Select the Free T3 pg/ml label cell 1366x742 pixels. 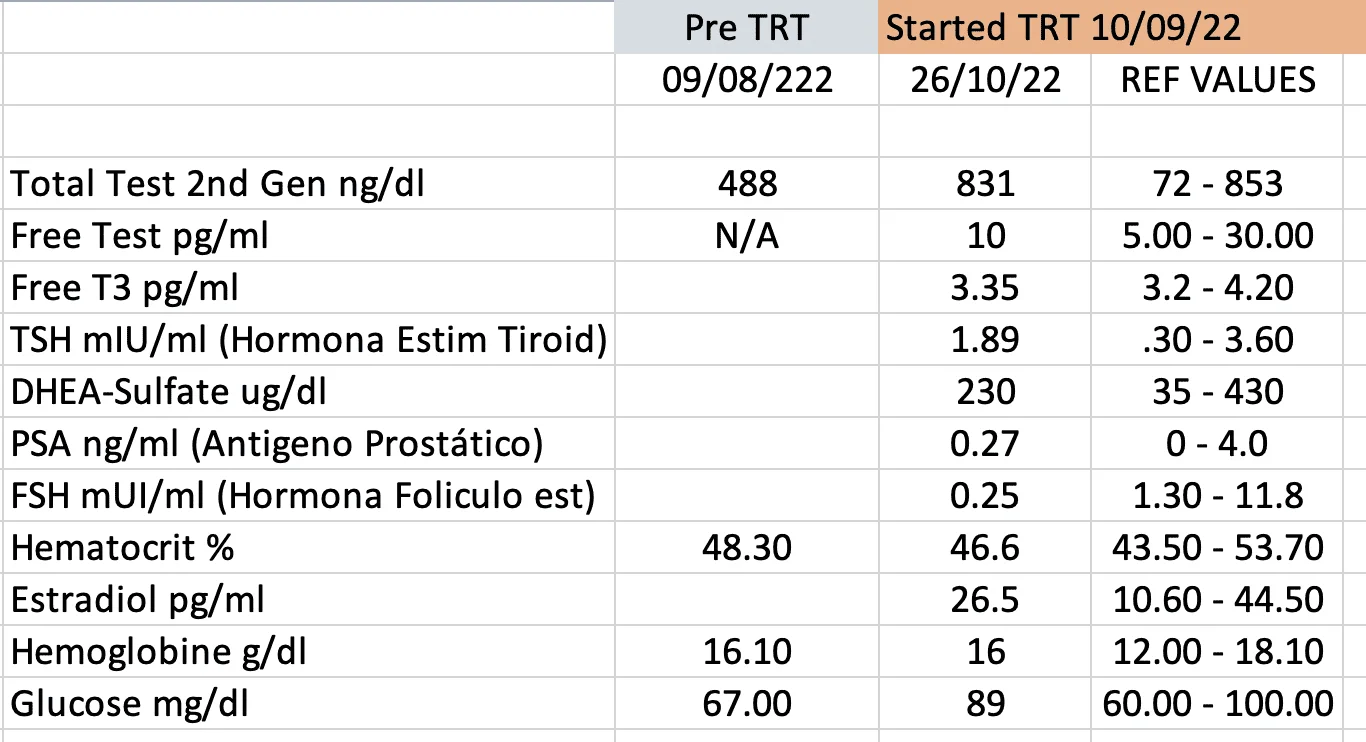pos(125,288)
